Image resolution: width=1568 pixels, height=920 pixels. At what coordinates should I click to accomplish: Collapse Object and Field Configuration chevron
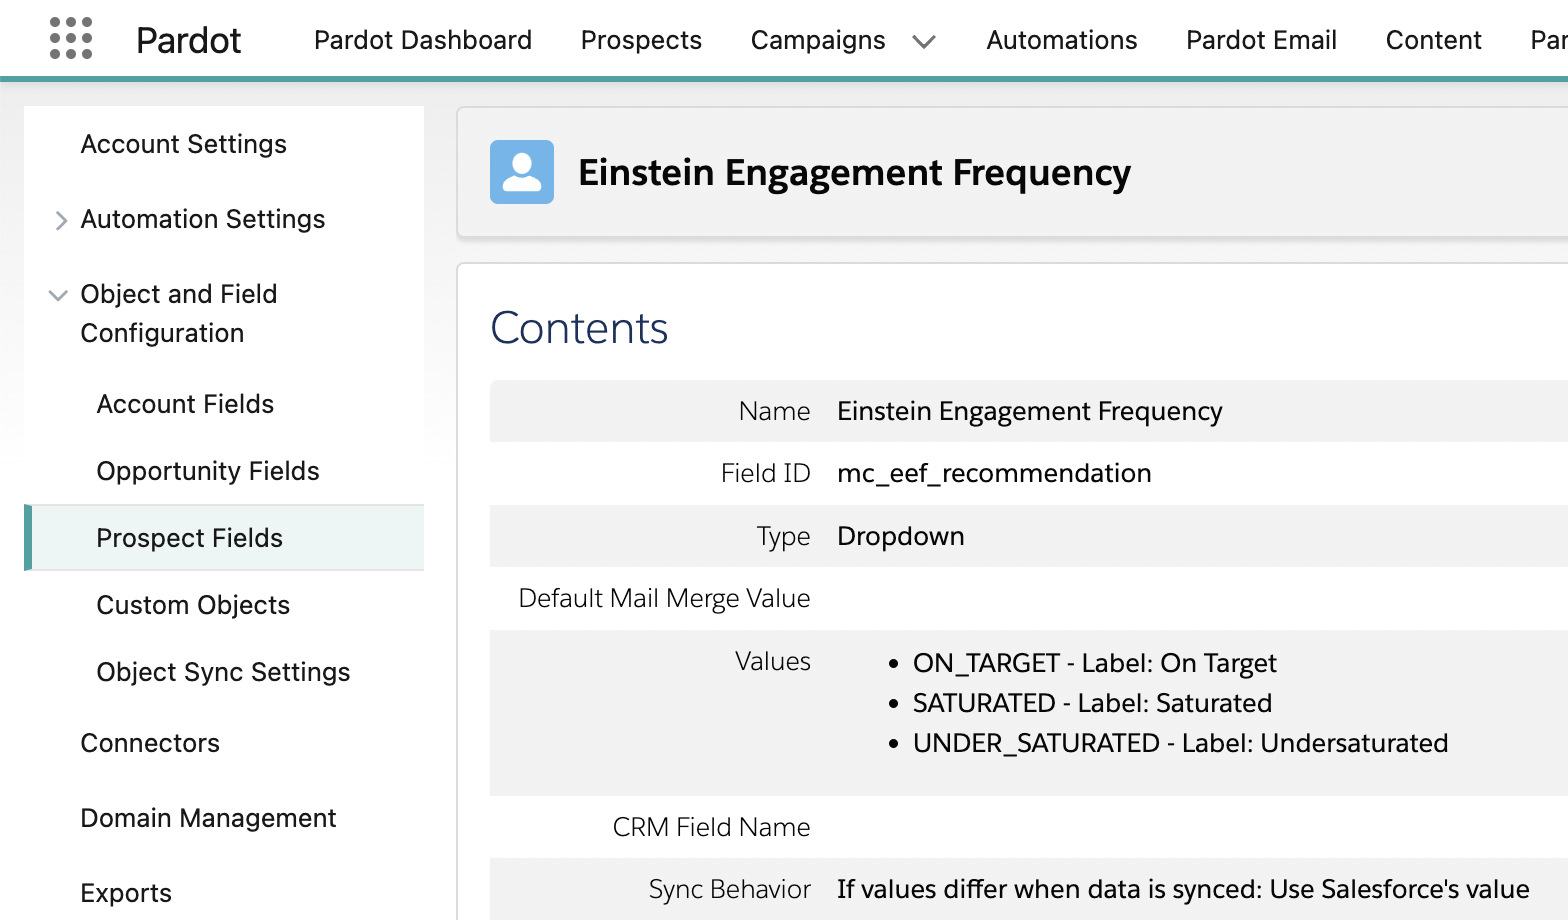[x=58, y=295]
